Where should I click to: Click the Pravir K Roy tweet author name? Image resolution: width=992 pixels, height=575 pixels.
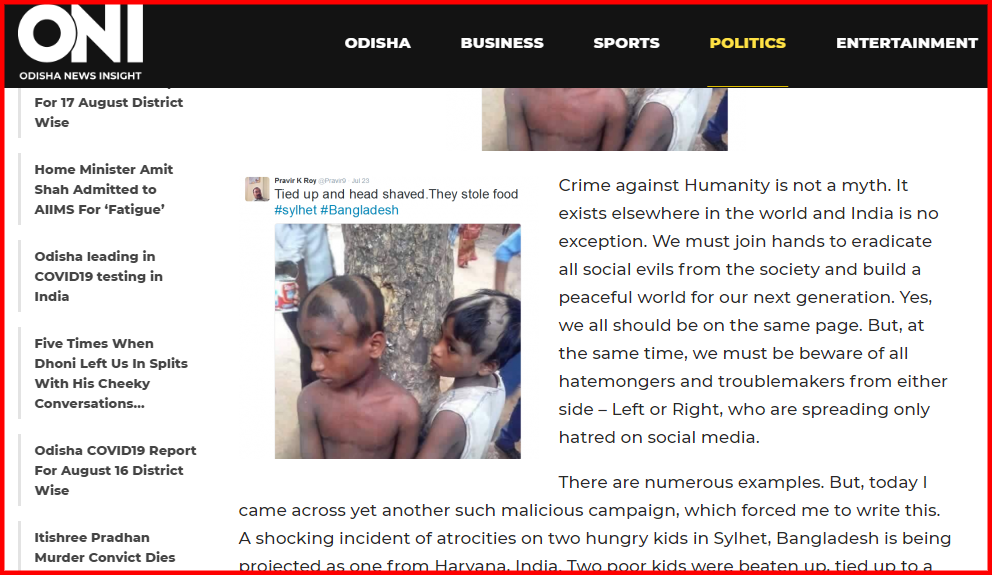click(295, 180)
